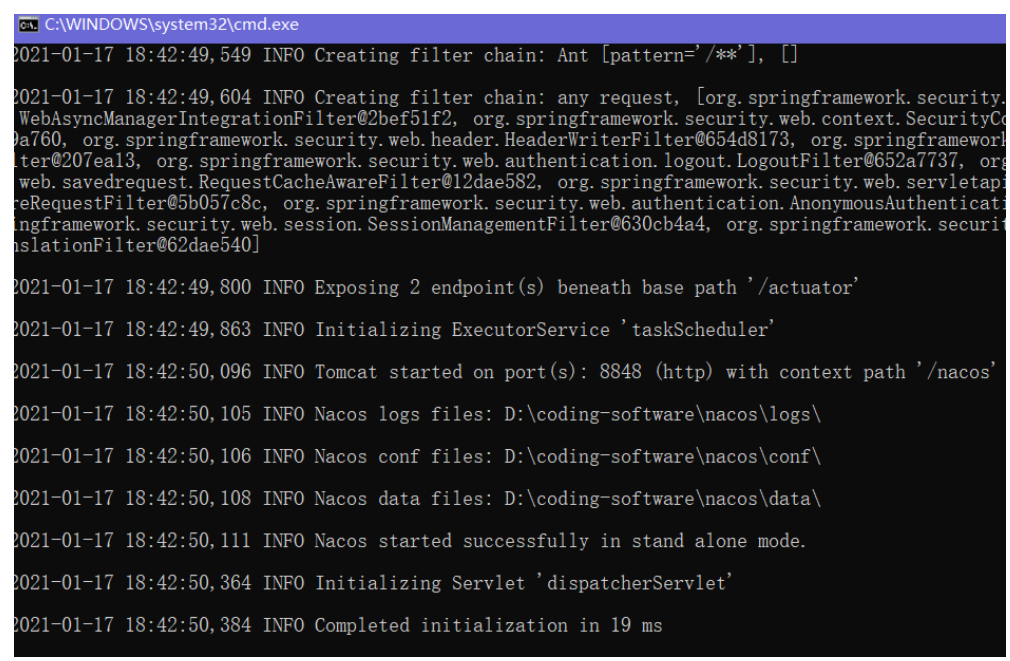Click the text nslationFilter@62dae540]
This screenshot has width=1010, height=661.
tap(137, 245)
